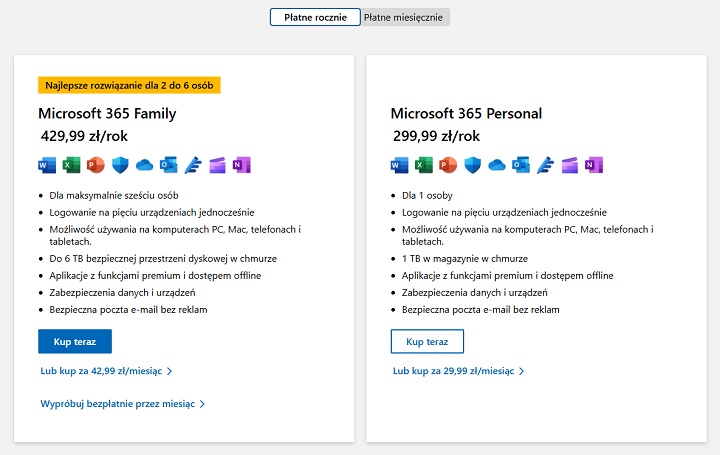This screenshot has height=455, width=720.
Task: Click chevron next to Wypróbuj bezpłatnie przez miesiąc
Action: [x=202, y=404]
